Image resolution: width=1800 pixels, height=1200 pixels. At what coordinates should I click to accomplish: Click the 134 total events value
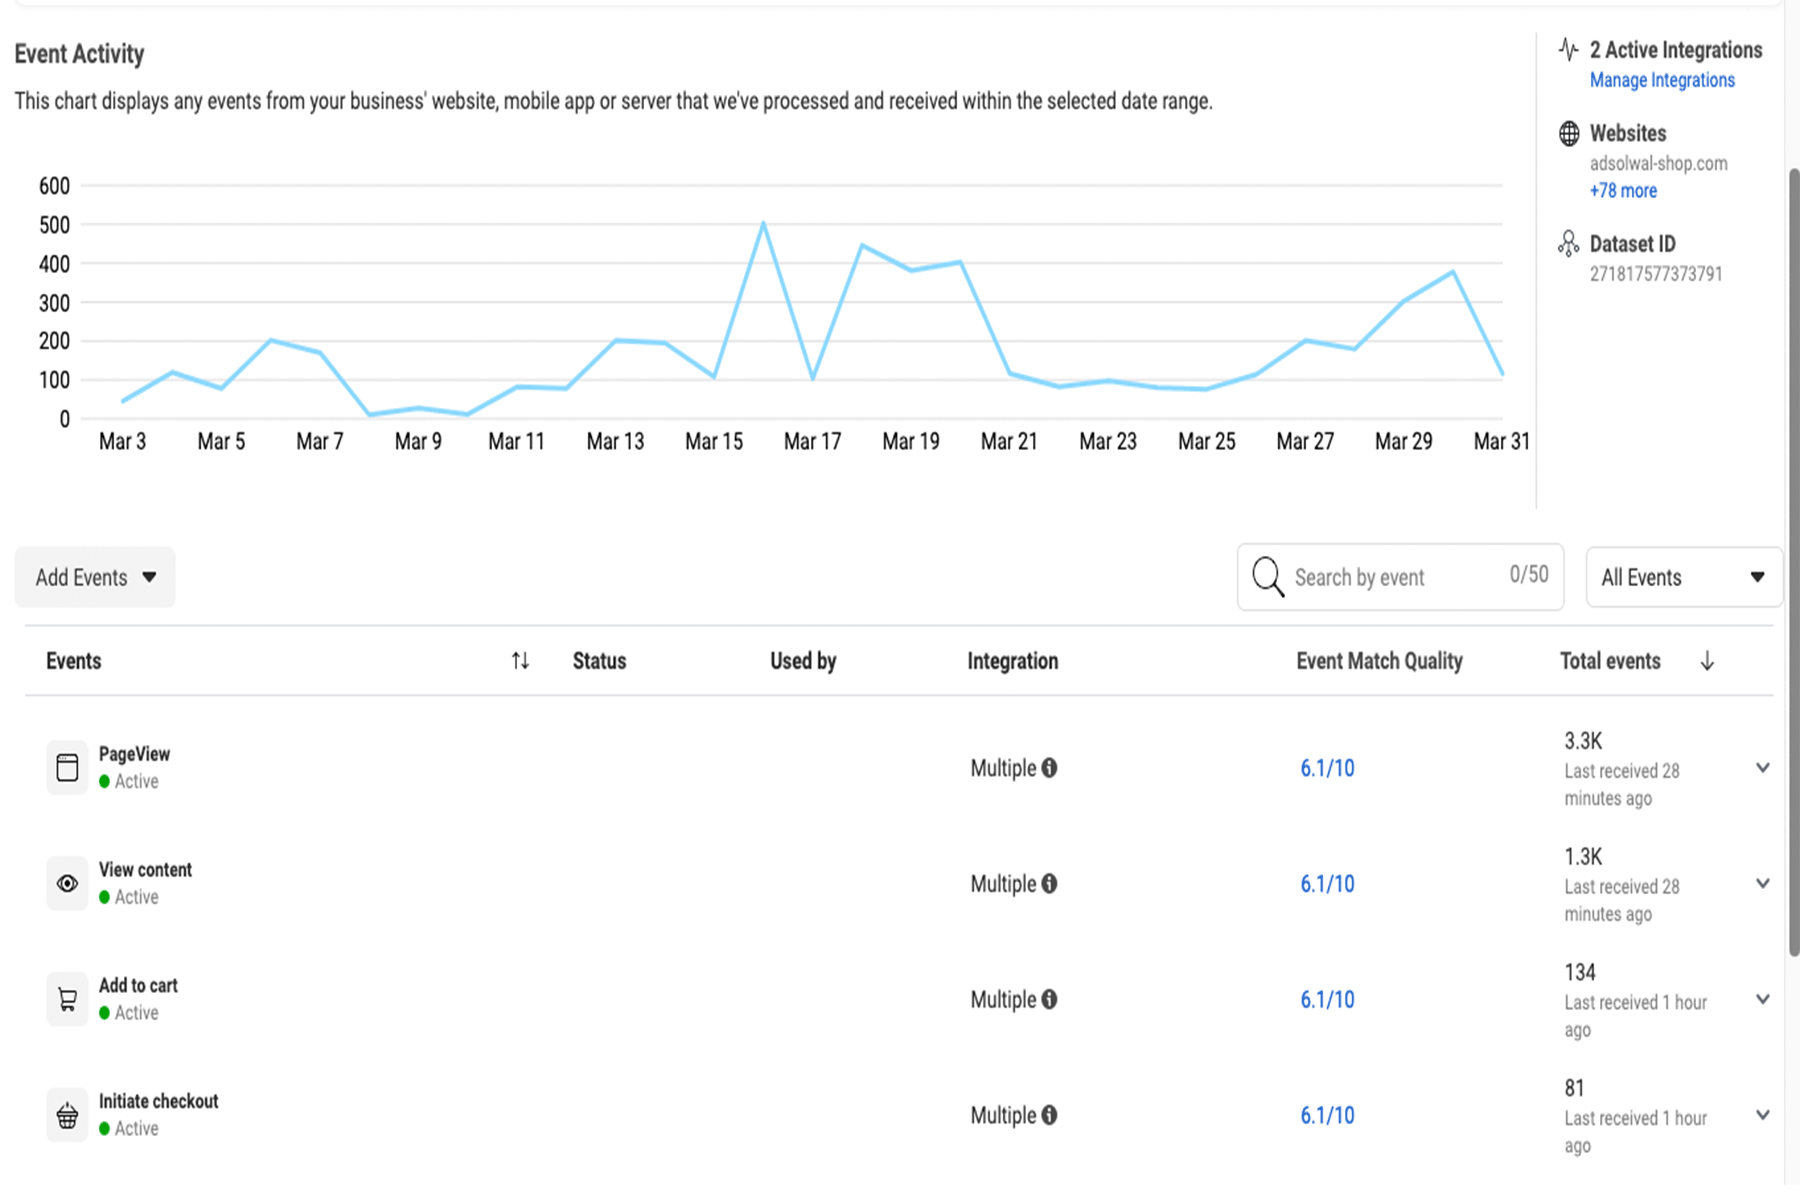[1580, 973]
